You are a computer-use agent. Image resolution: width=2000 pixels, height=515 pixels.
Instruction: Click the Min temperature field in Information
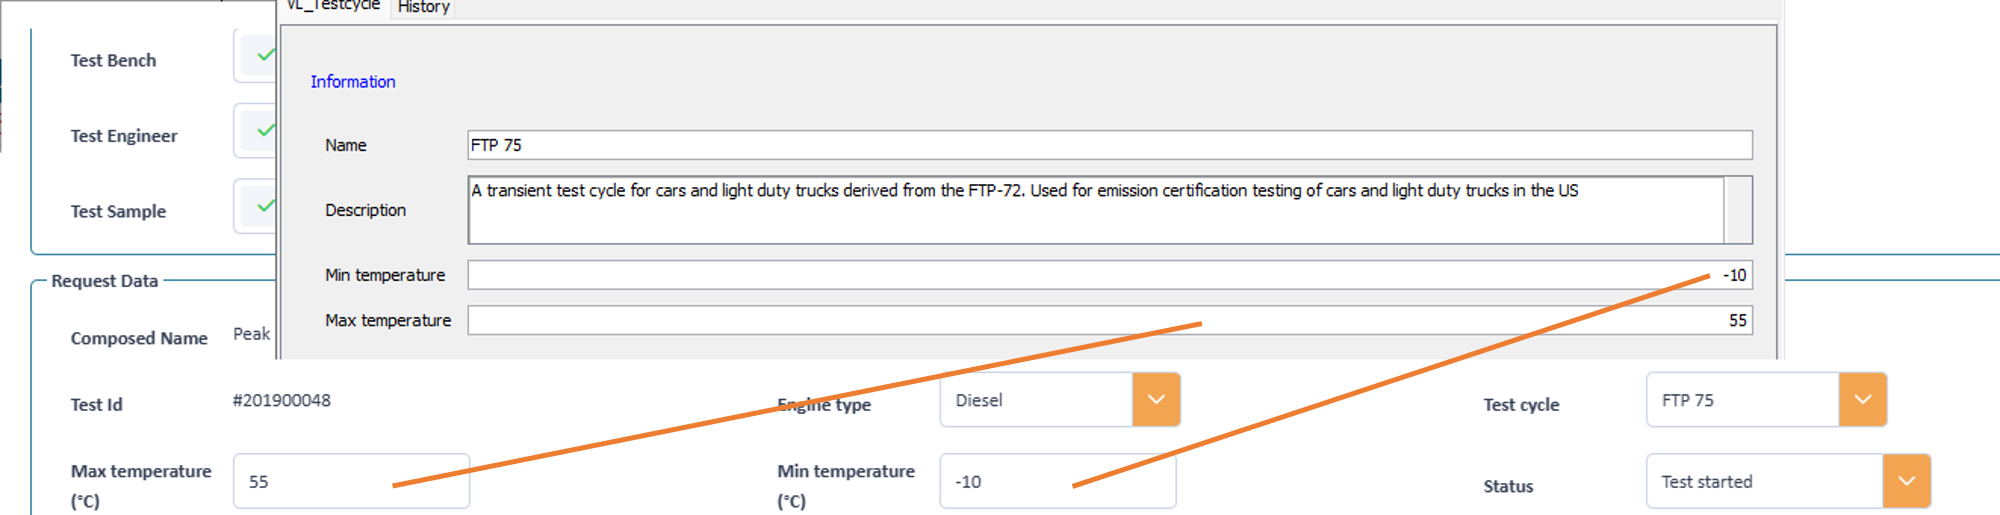(1110, 275)
